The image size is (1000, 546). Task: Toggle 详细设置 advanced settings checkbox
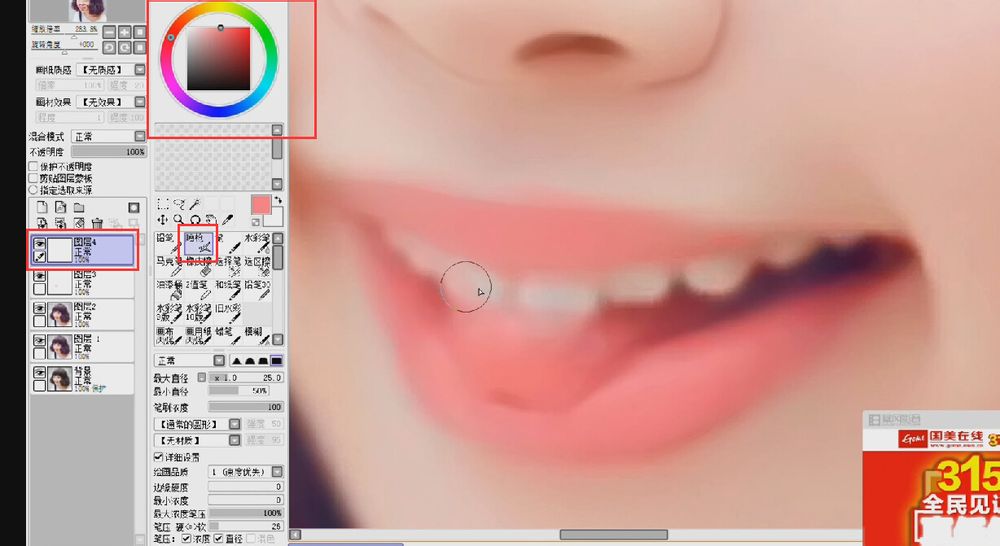[x=158, y=457]
